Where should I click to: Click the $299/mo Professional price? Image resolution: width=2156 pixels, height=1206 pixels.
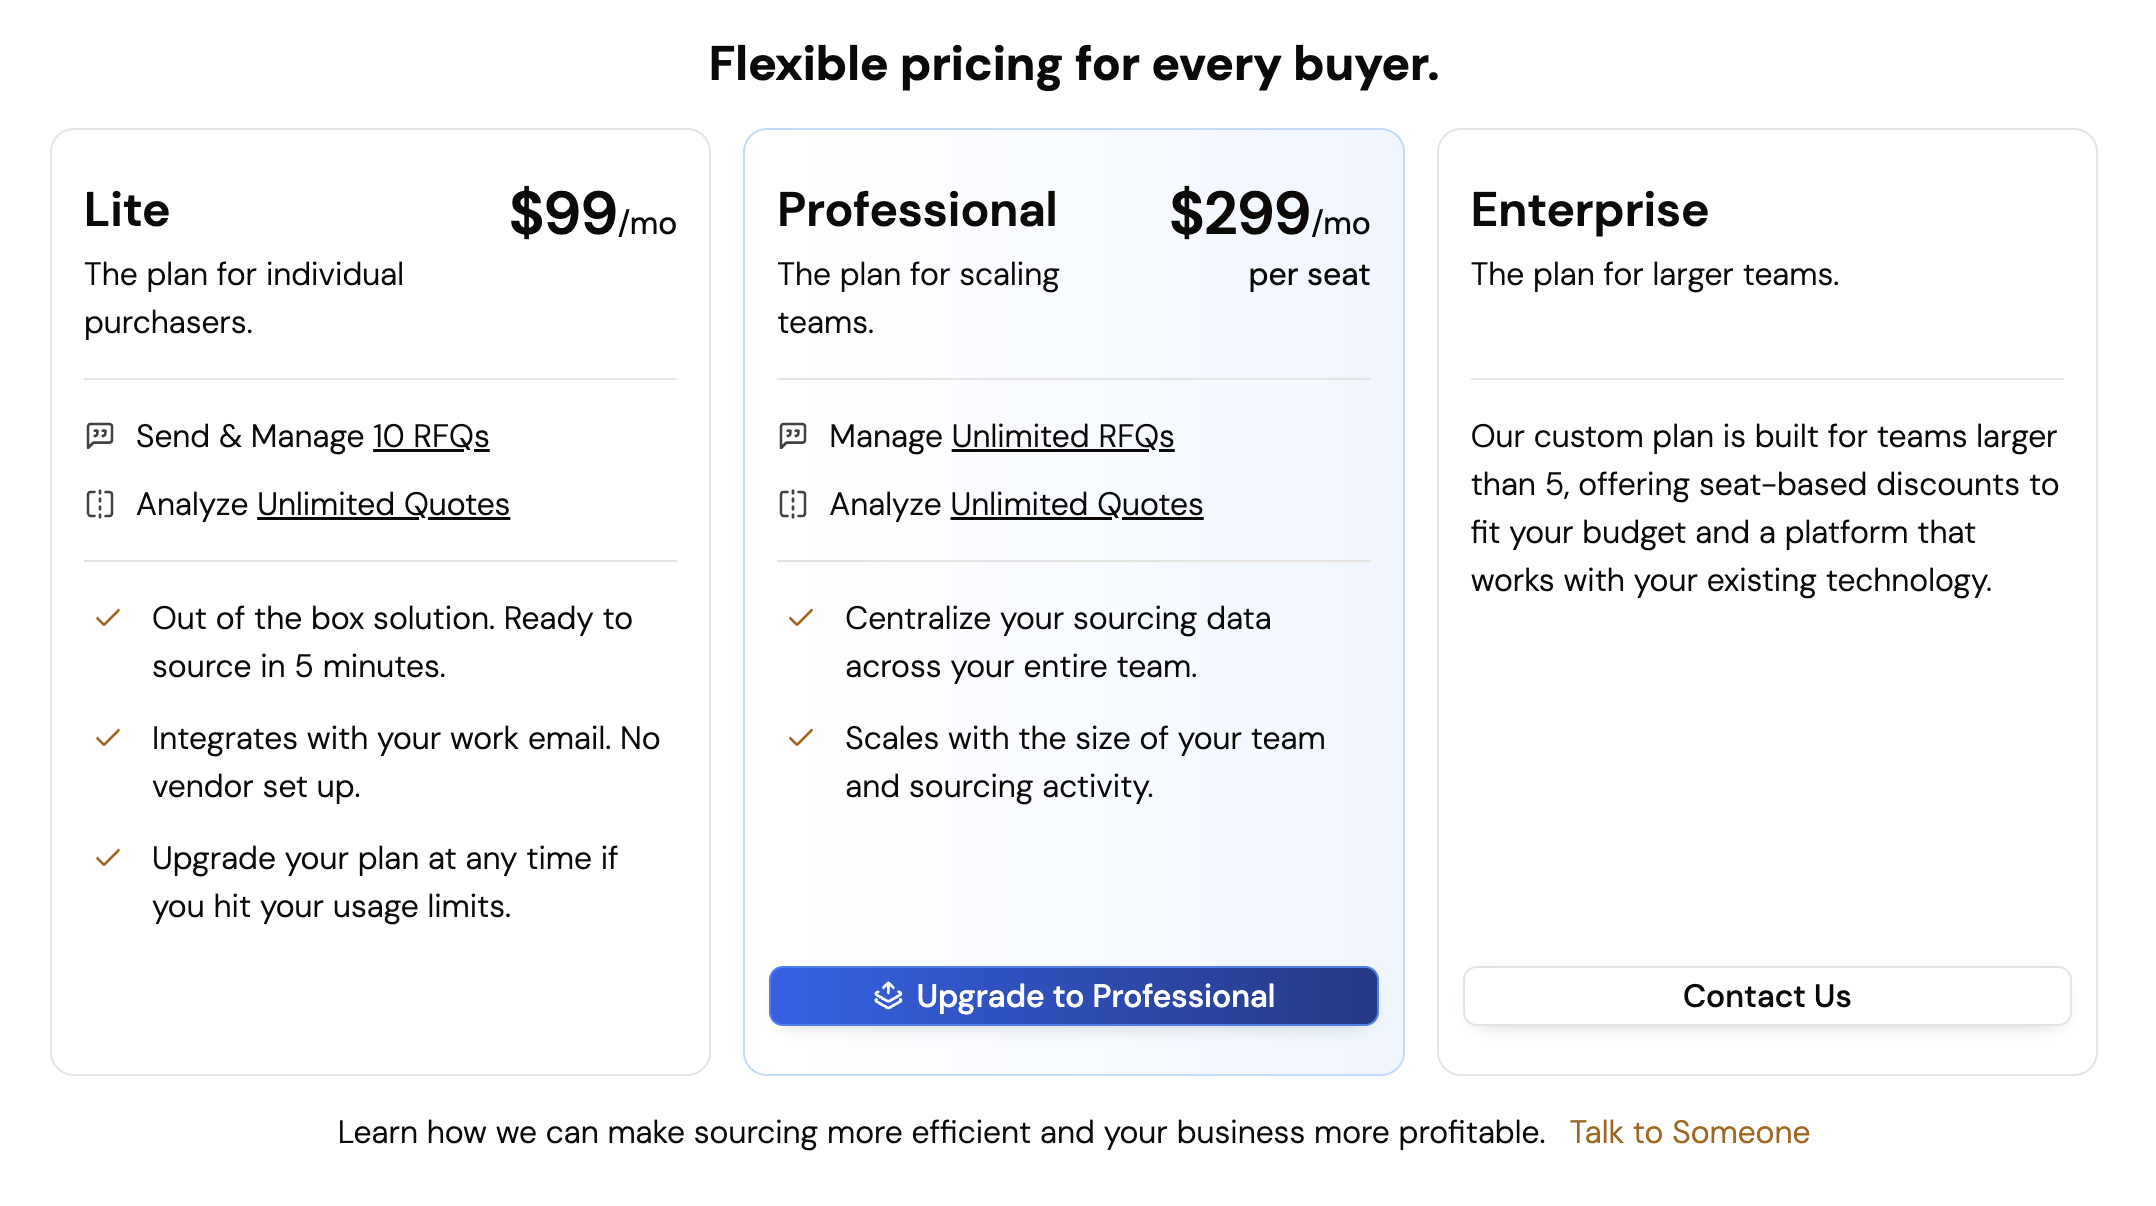pos(1269,213)
